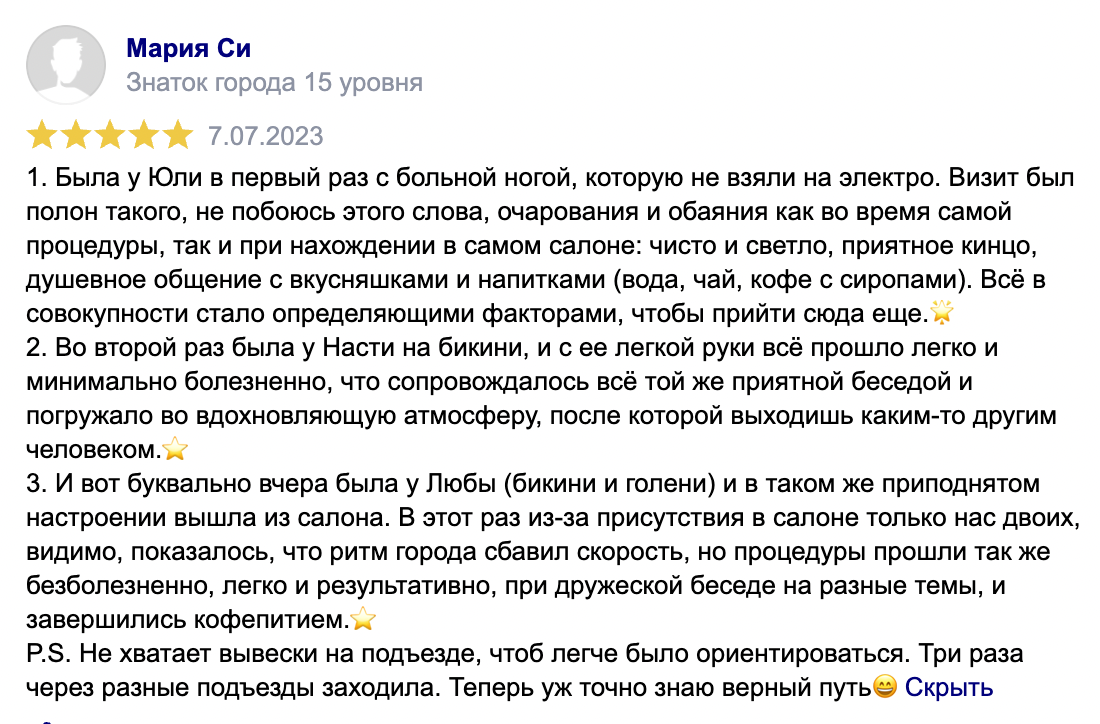Click the second rating star
1100x724 pixels.
[x=76, y=134]
